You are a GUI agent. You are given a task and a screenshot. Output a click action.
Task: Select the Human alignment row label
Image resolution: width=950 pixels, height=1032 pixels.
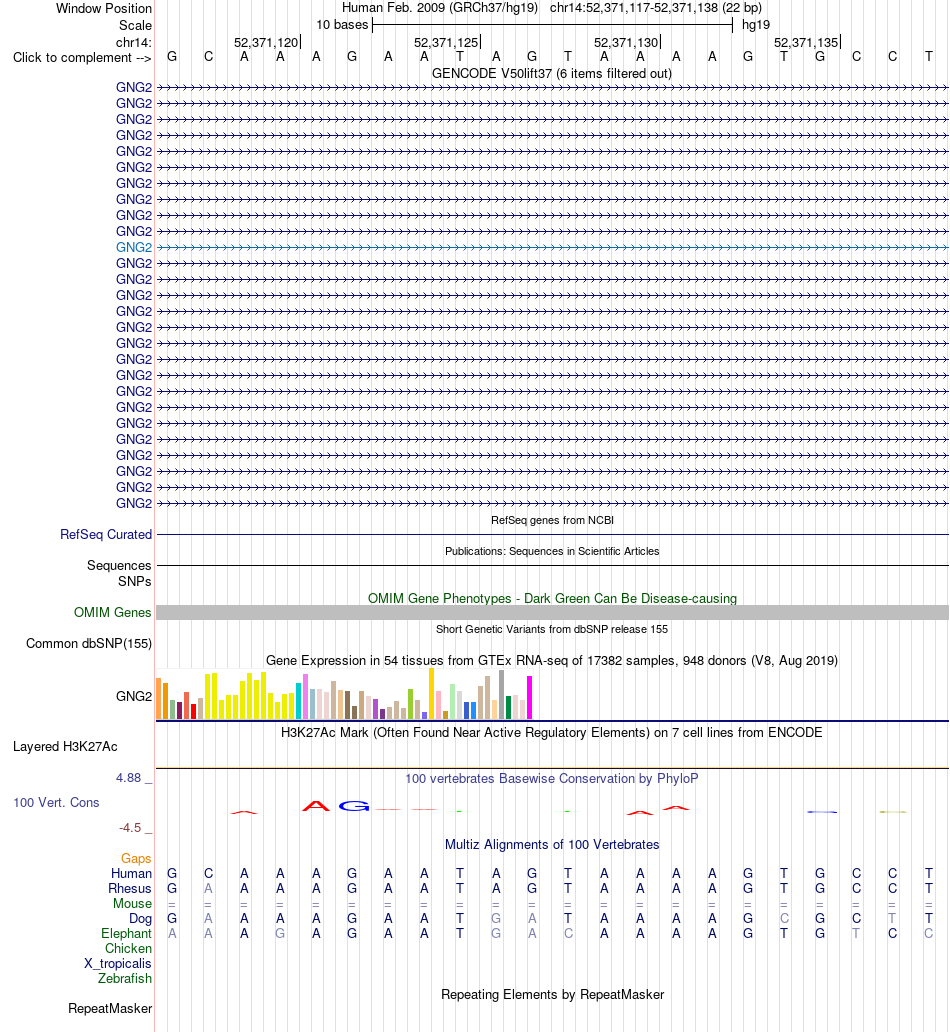tap(131, 873)
